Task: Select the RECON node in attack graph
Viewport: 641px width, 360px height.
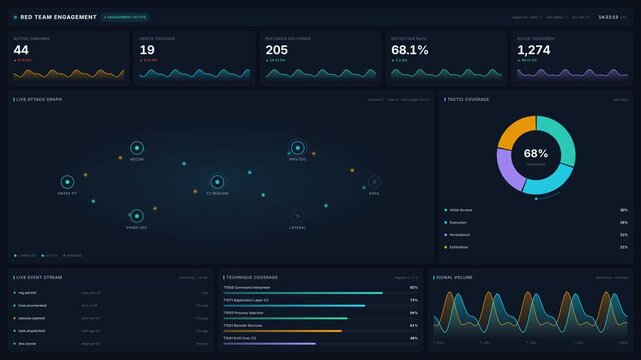Action: pos(137,148)
